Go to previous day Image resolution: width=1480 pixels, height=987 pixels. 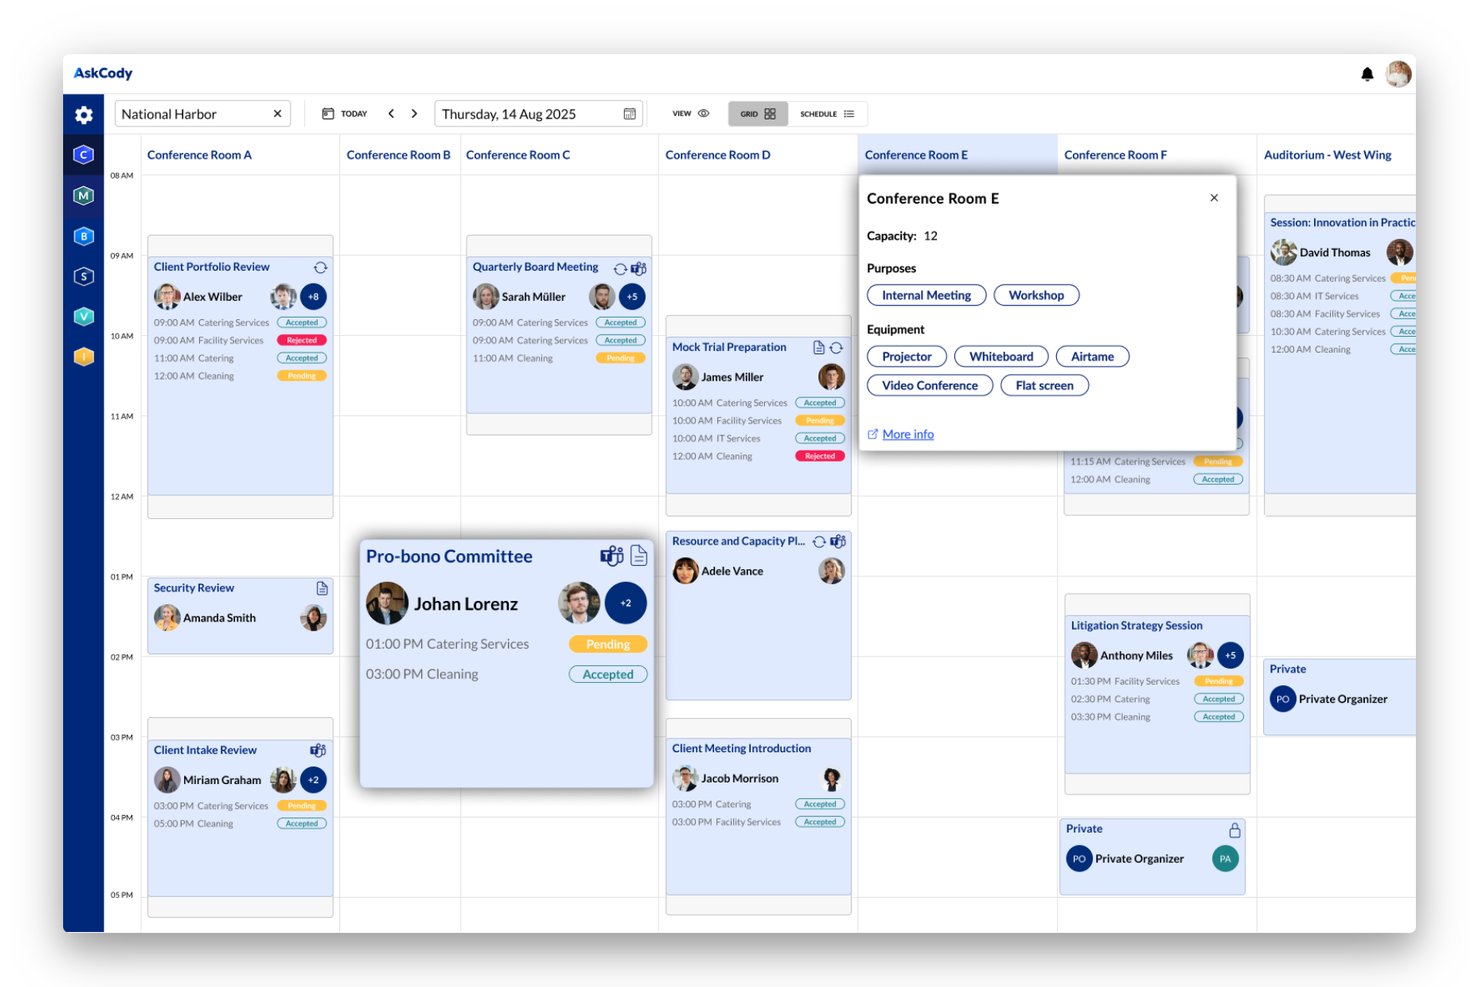391,114
